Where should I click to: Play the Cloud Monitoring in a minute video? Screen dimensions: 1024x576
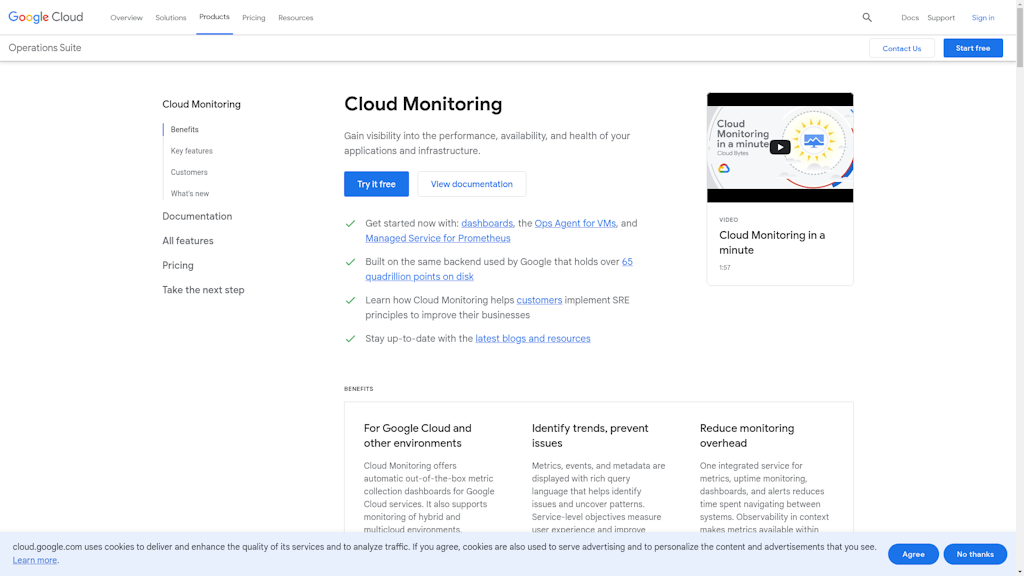[x=780, y=146]
